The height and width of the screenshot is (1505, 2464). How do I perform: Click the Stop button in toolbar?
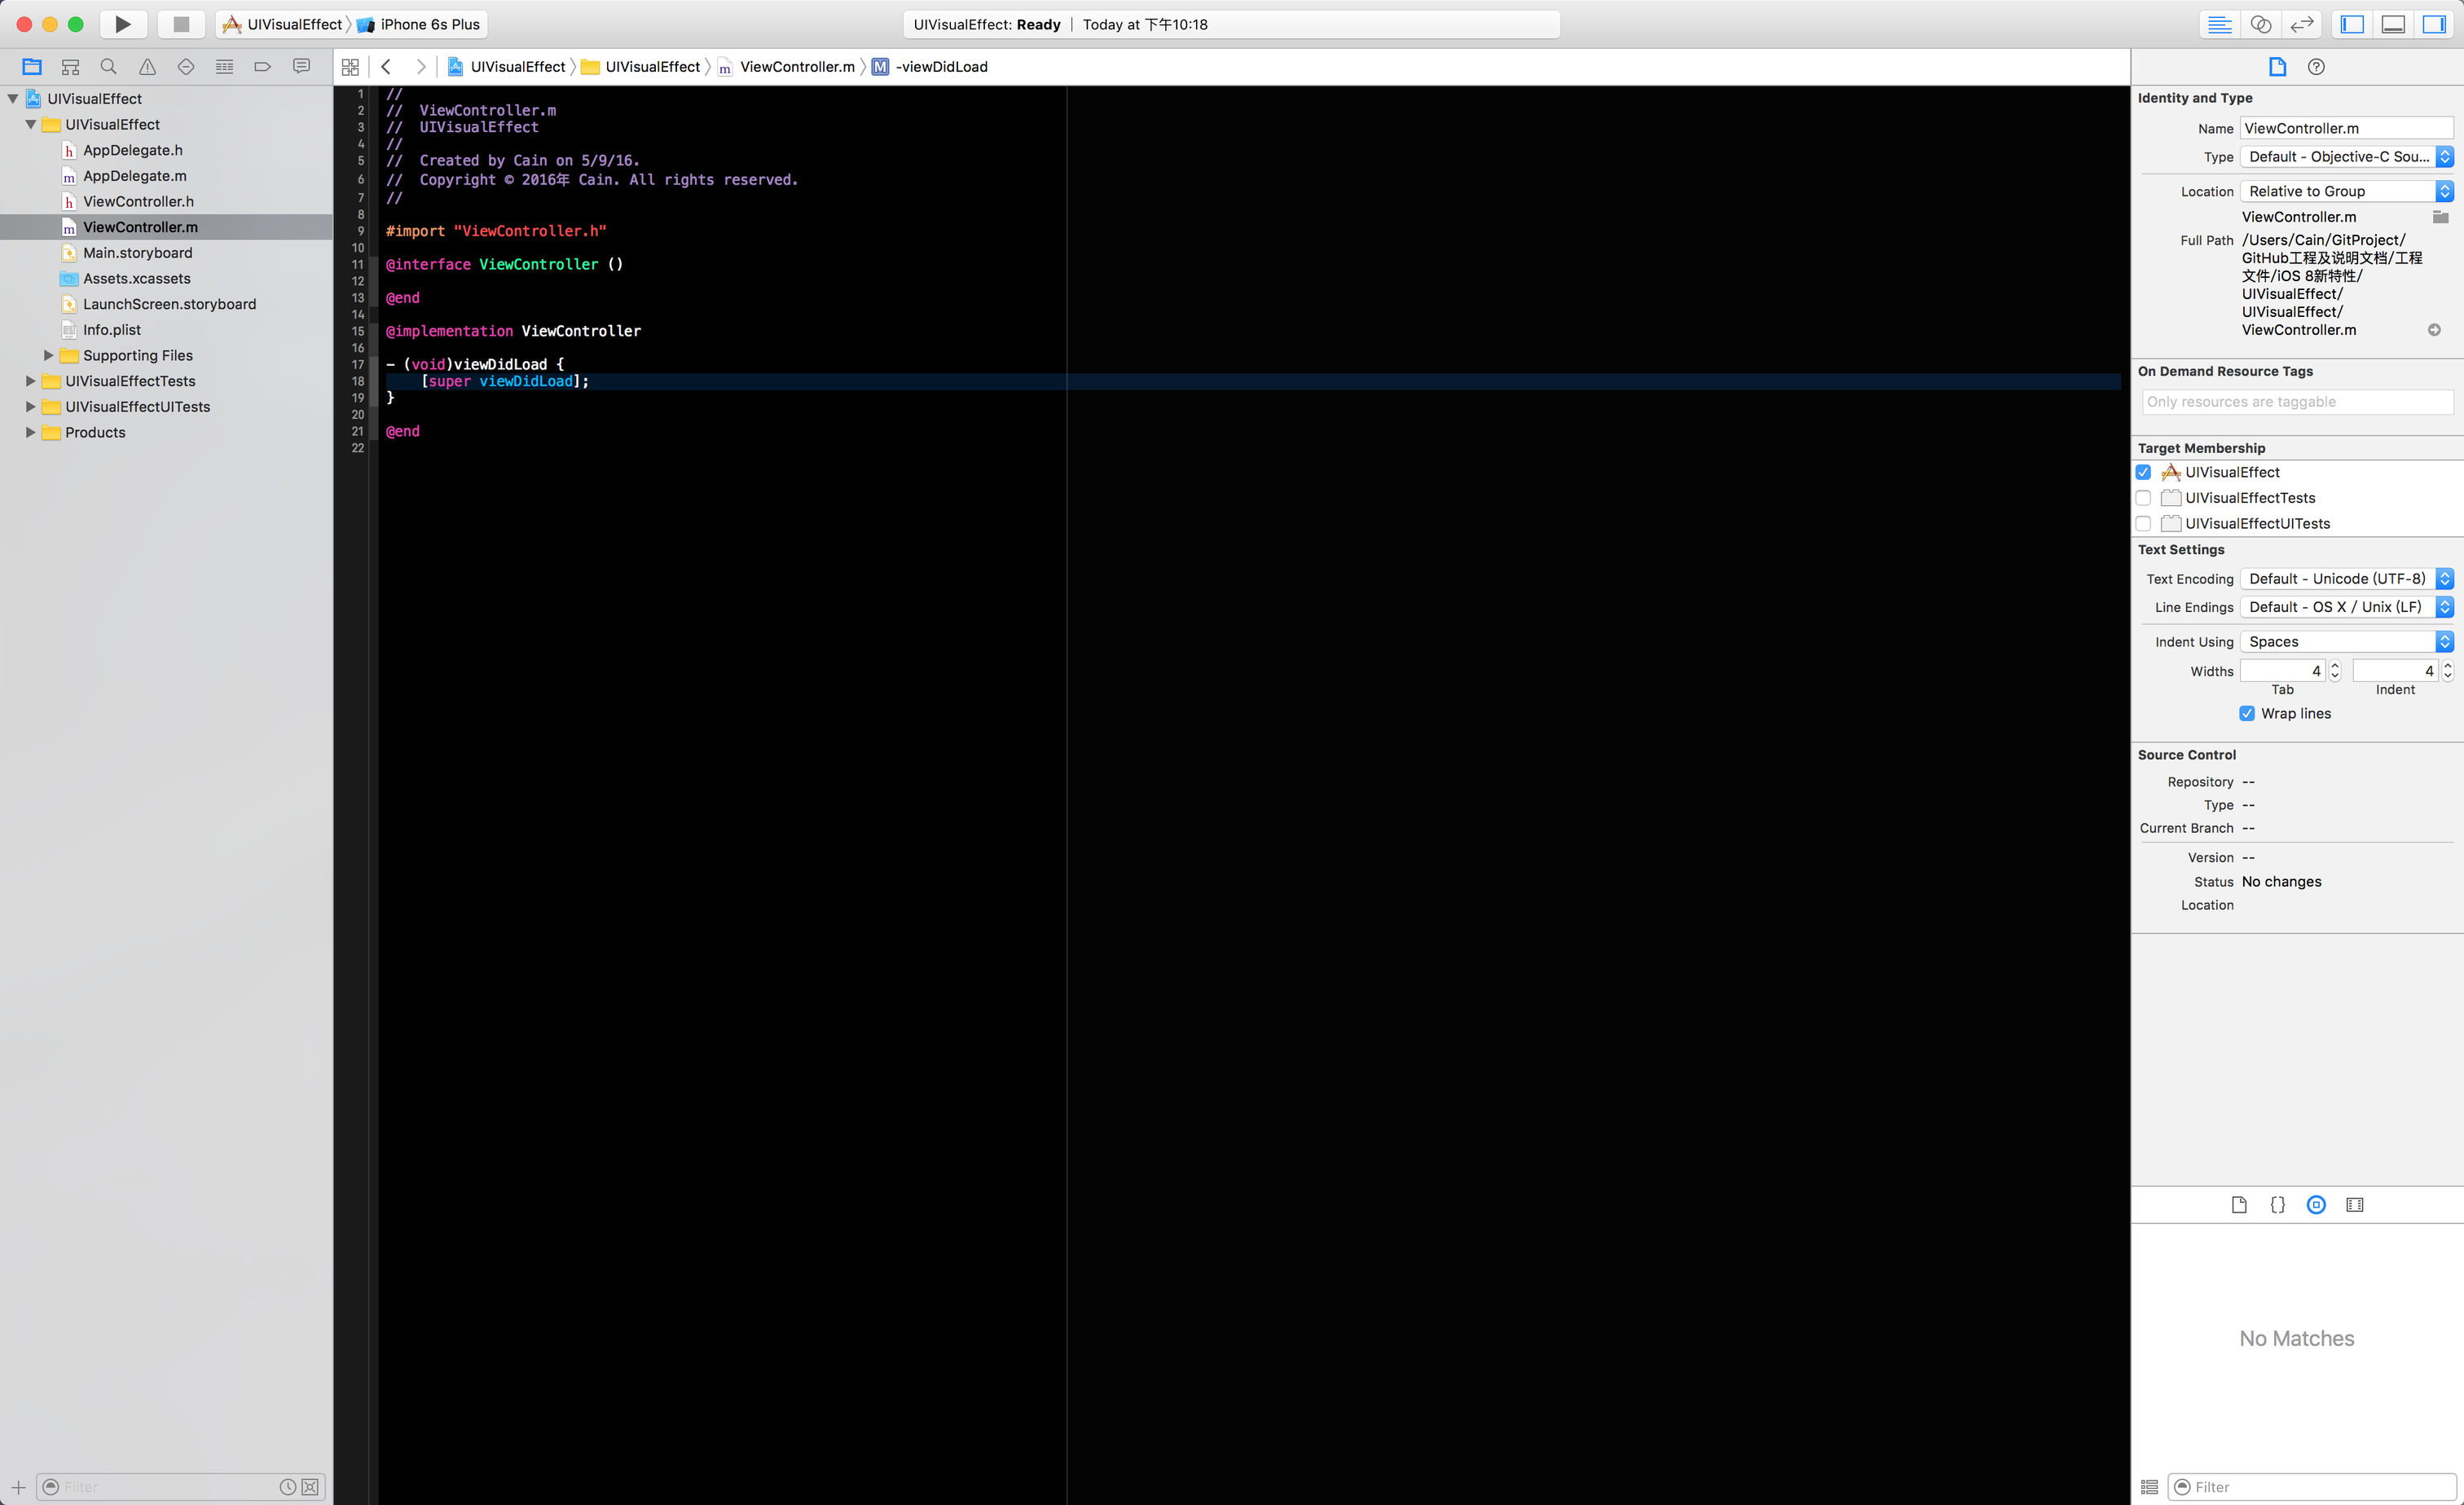coord(181,24)
